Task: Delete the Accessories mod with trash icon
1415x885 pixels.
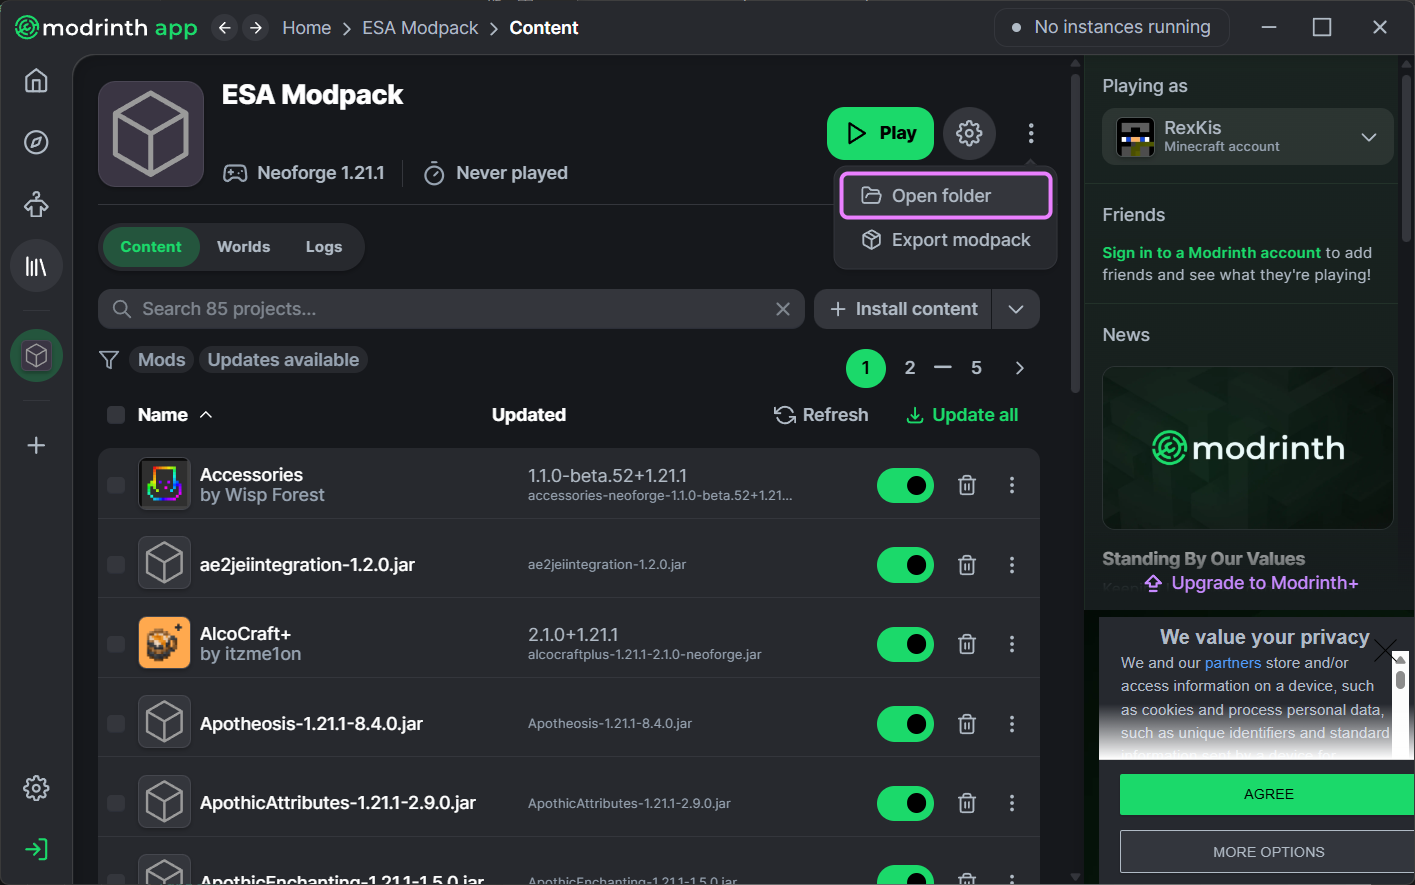Action: (x=967, y=485)
